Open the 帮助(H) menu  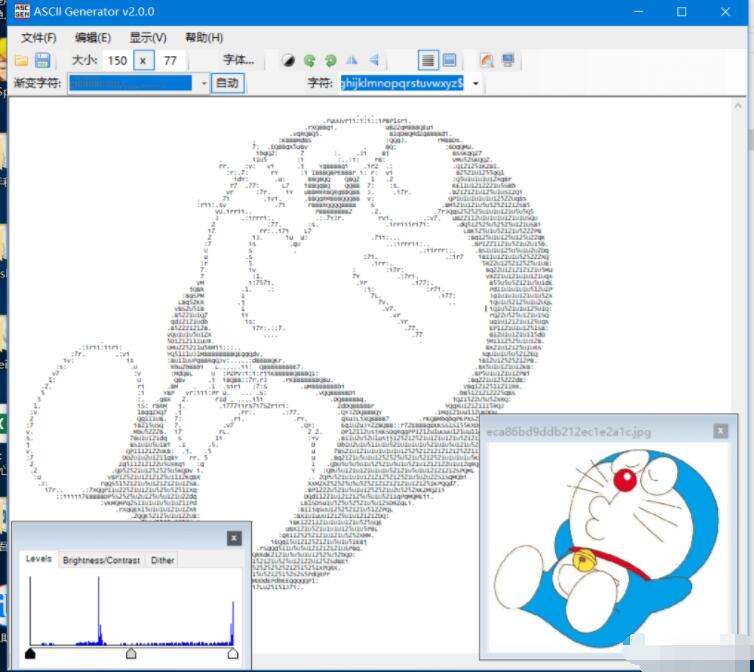[204, 38]
